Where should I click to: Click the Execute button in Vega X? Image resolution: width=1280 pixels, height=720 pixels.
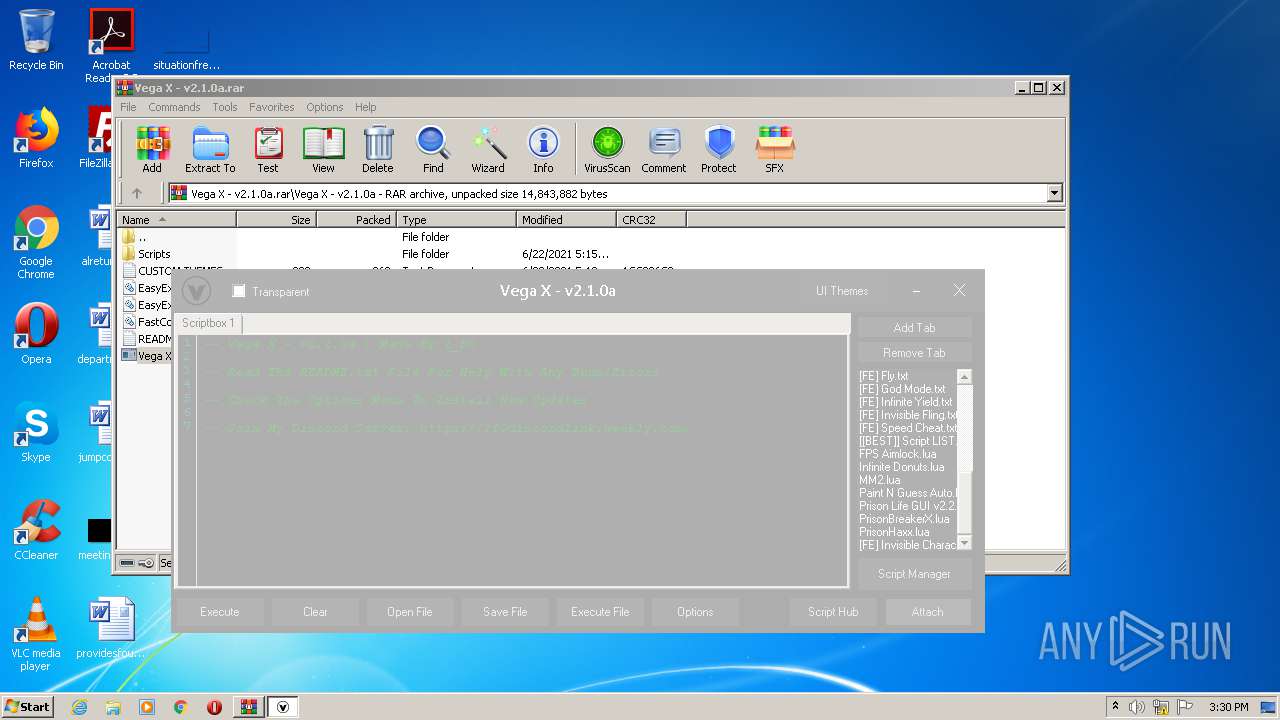pos(220,612)
